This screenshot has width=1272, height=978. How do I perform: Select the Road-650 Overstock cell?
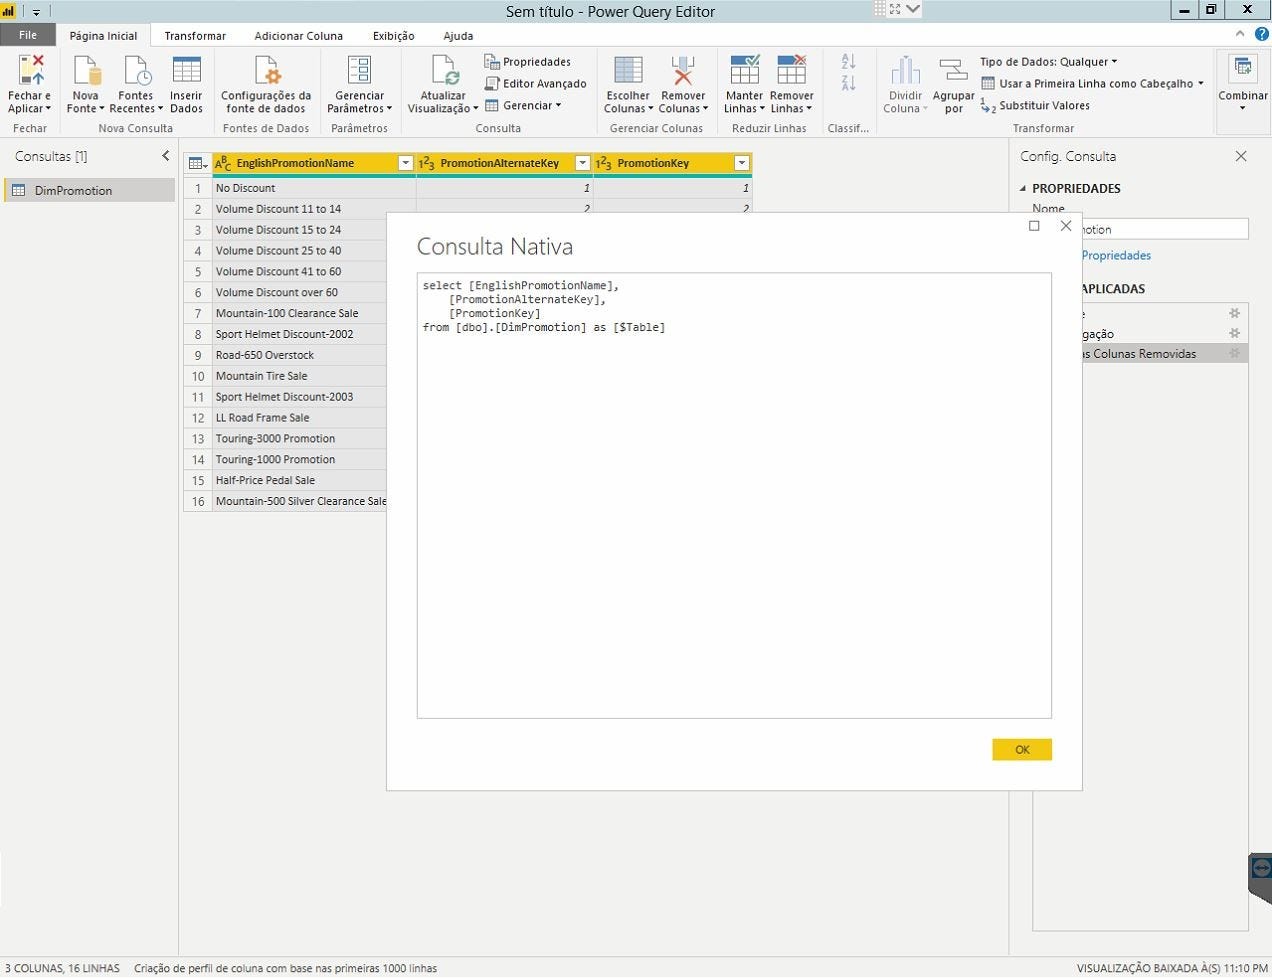pyautogui.click(x=300, y=355)
